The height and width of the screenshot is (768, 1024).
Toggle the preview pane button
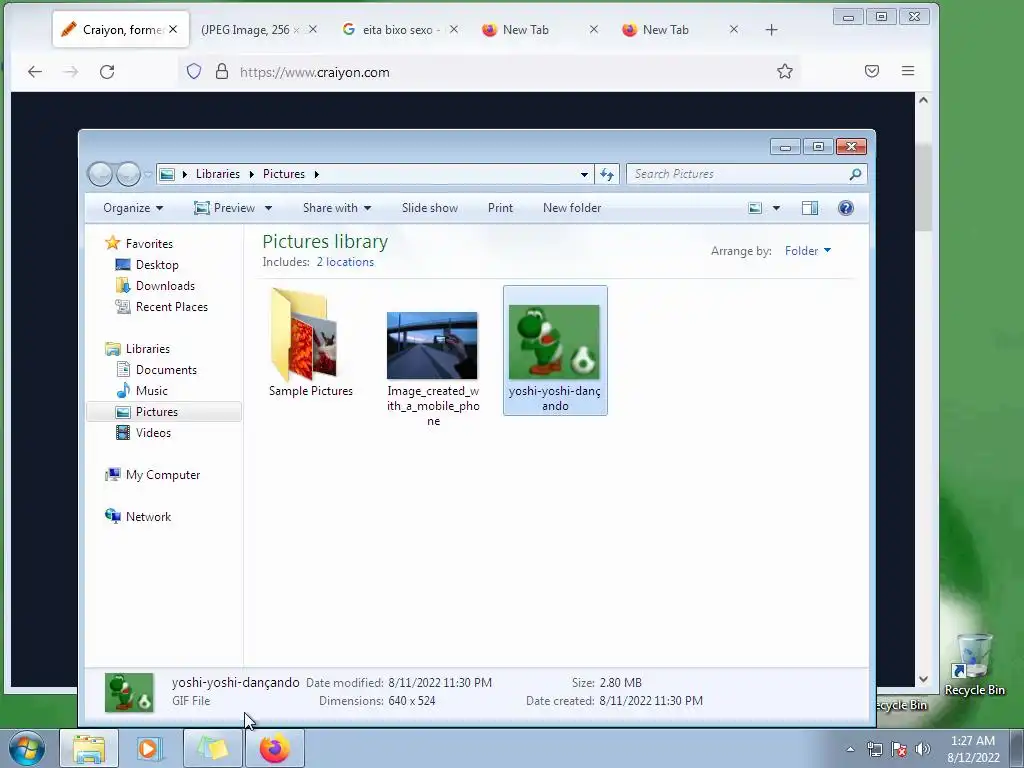810,208
